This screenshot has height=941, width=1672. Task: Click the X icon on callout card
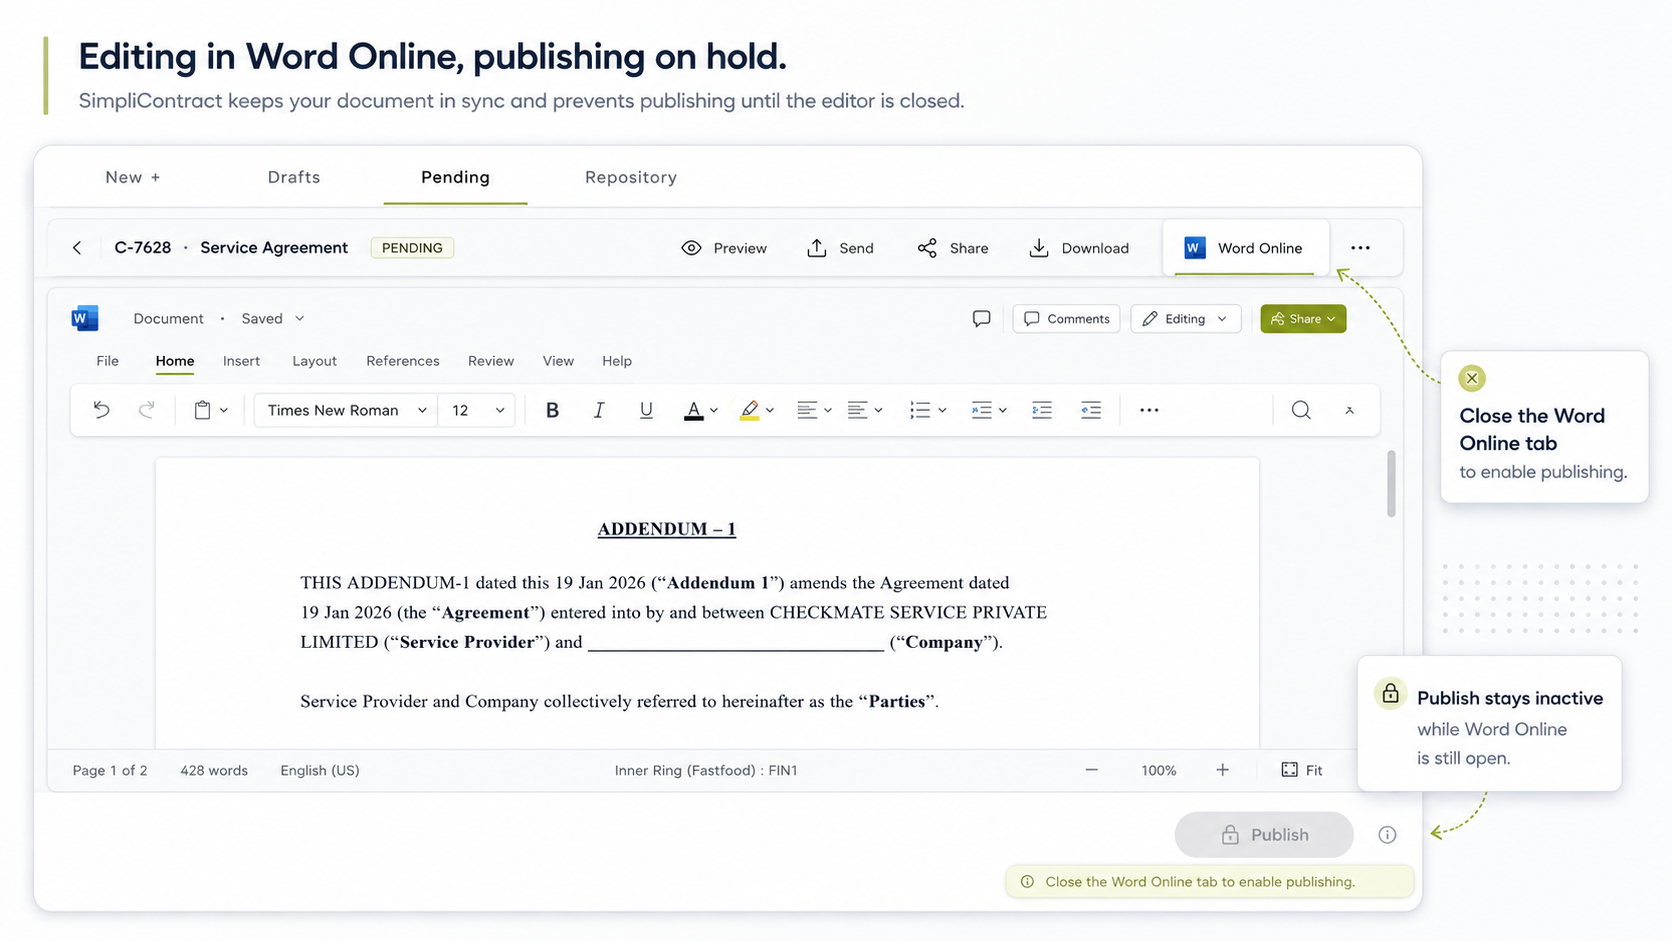pos(1472,378)
